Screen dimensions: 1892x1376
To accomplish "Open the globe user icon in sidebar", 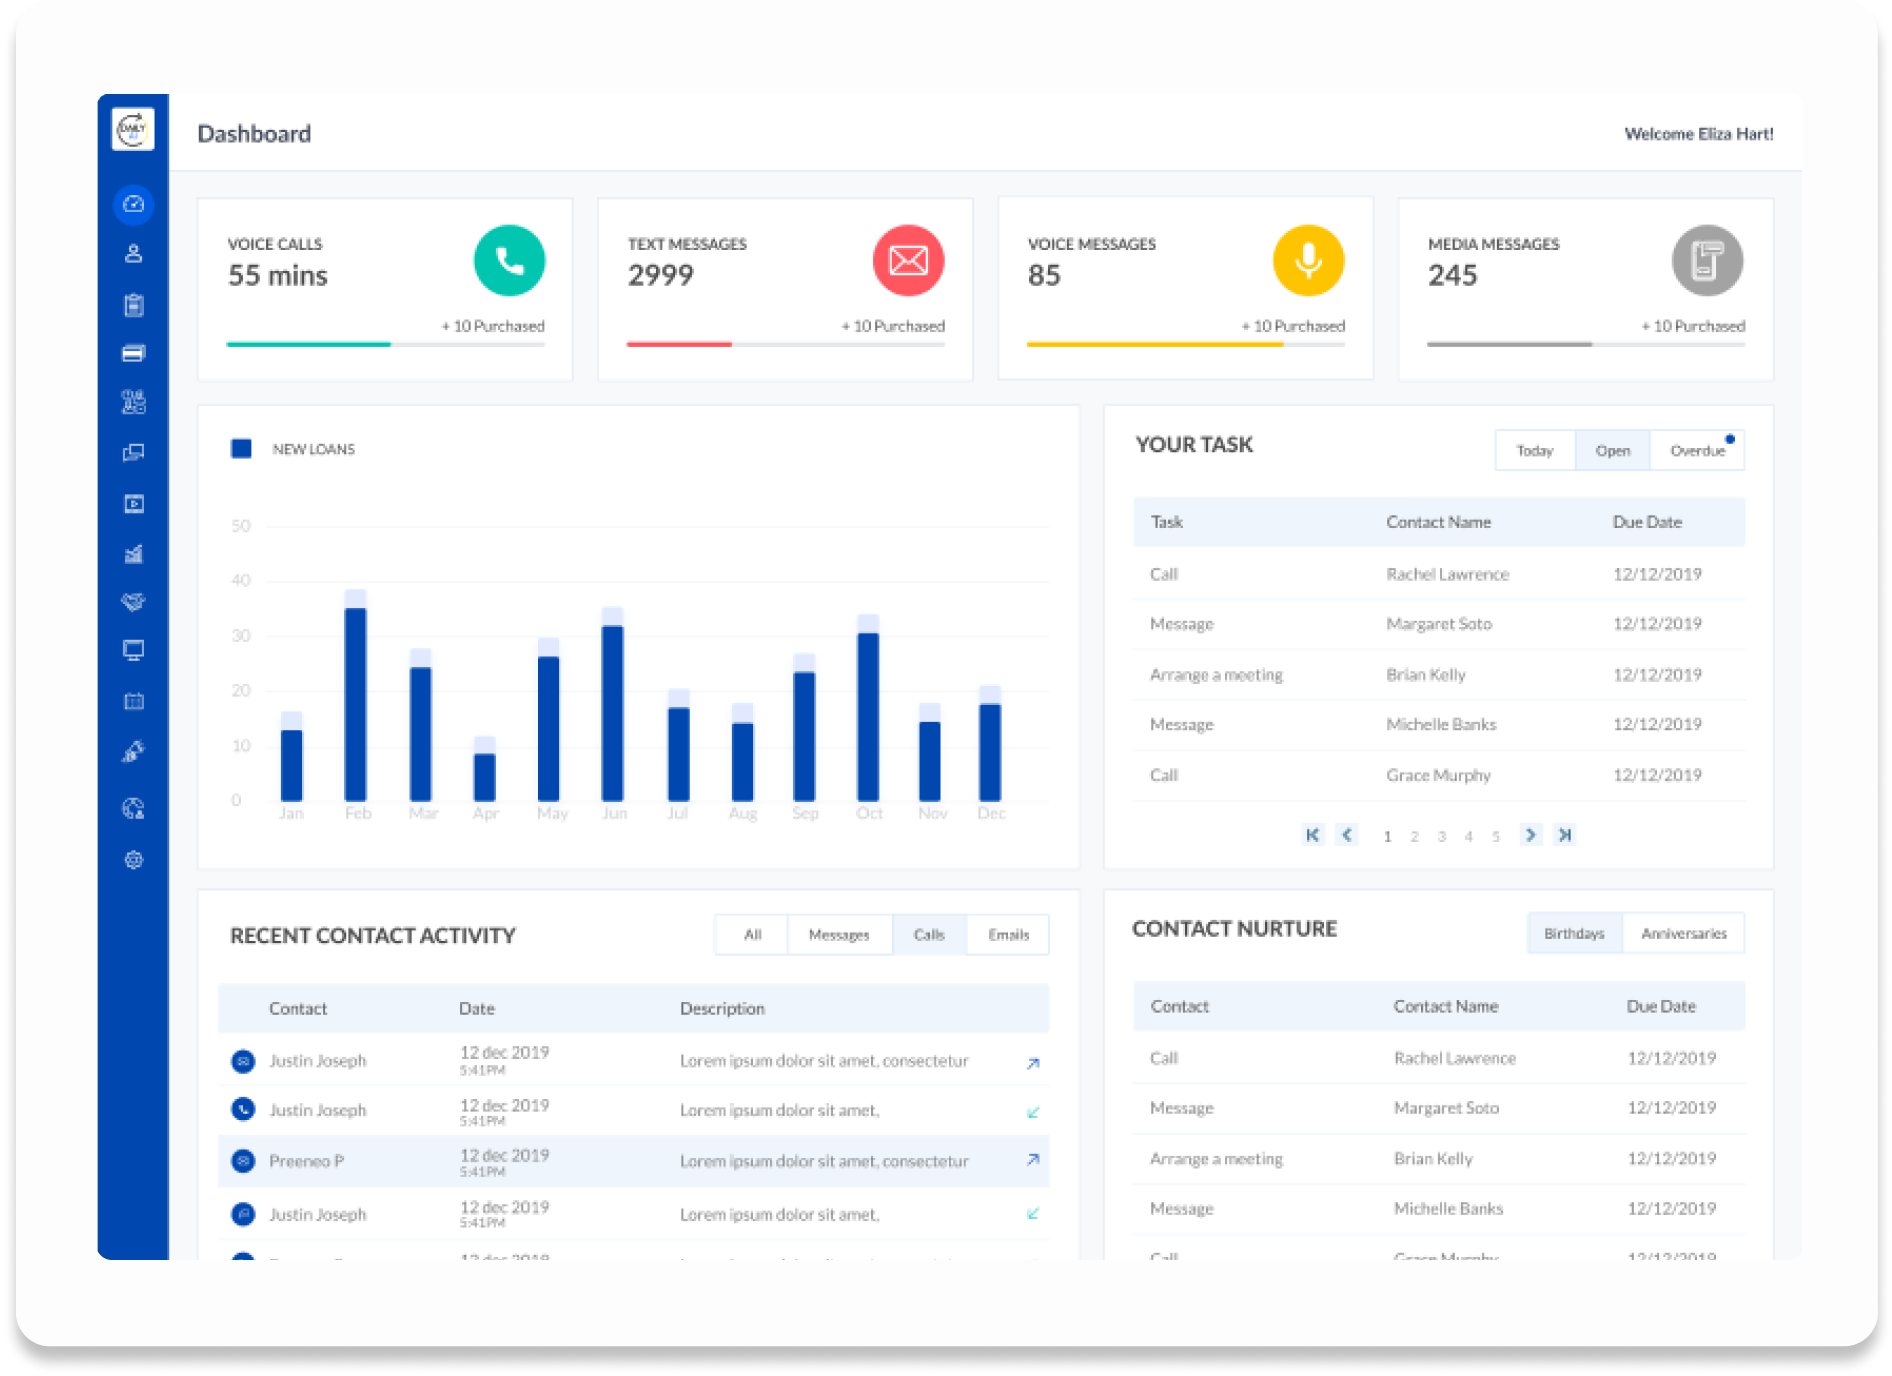I will point(133,808).
